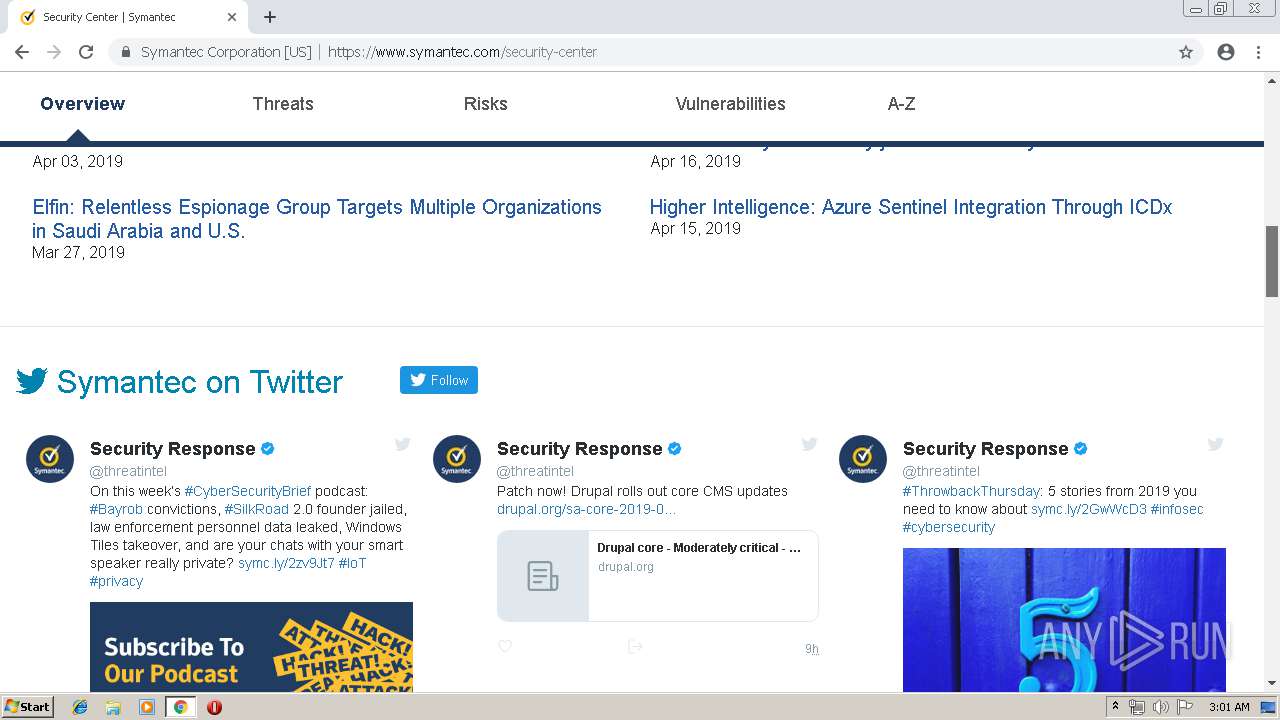Click the 9h timestamp on Drupal tweet
1280x720 pixels.
[812, 649]
